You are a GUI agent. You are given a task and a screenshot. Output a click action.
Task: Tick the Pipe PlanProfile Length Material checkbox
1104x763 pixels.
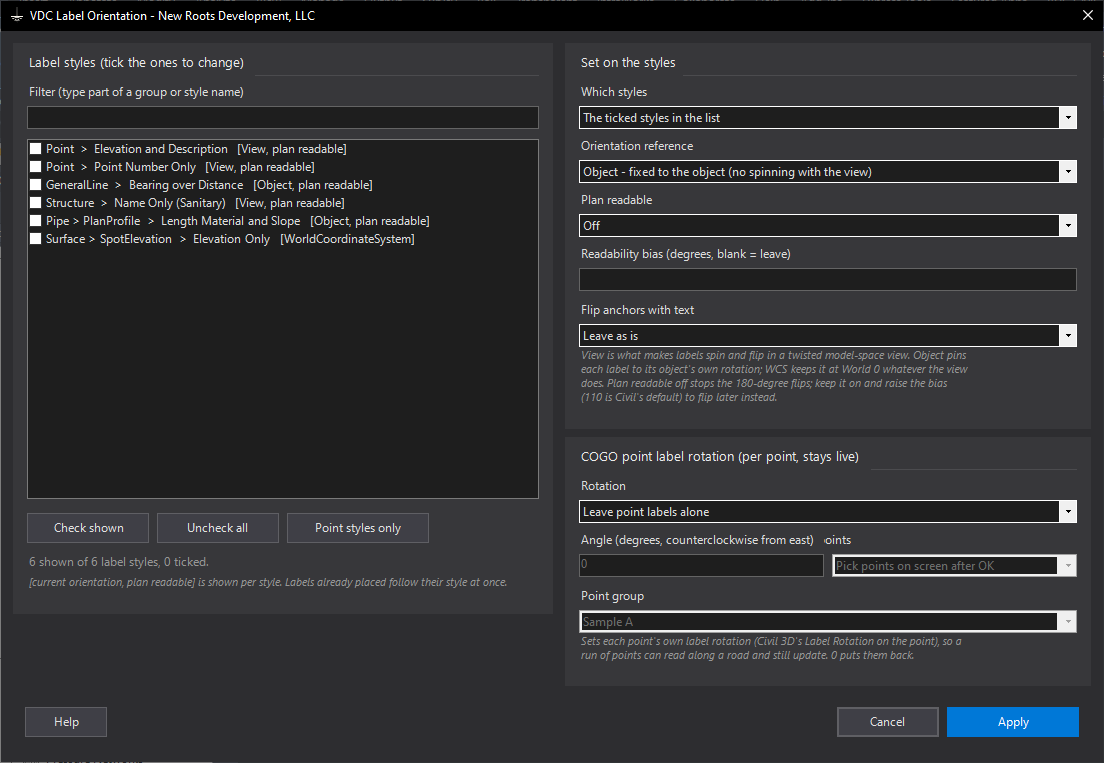[x=35, y=221]
